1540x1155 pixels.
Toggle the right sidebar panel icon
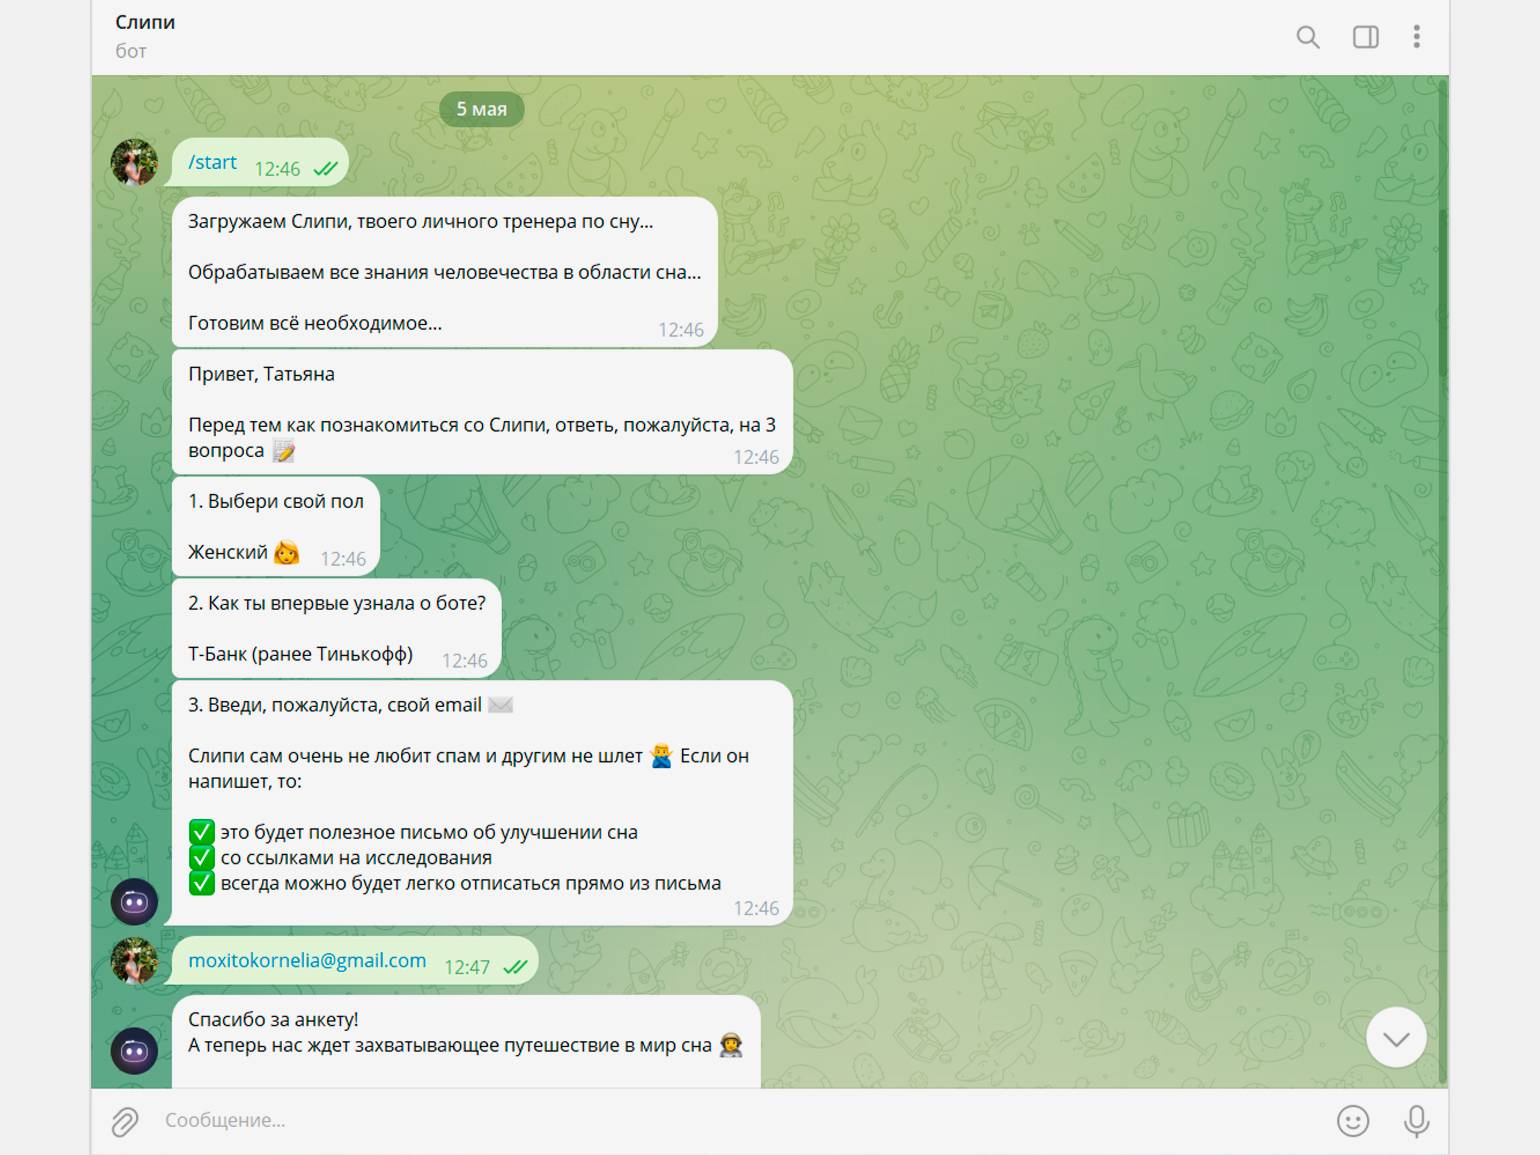(1365, 38)
